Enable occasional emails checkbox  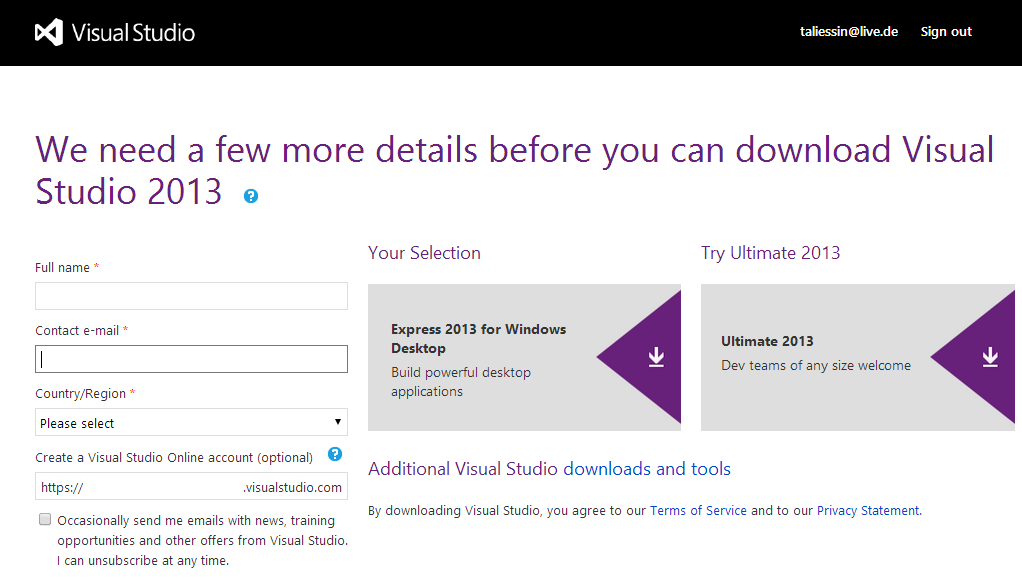[x=45, y=519]
